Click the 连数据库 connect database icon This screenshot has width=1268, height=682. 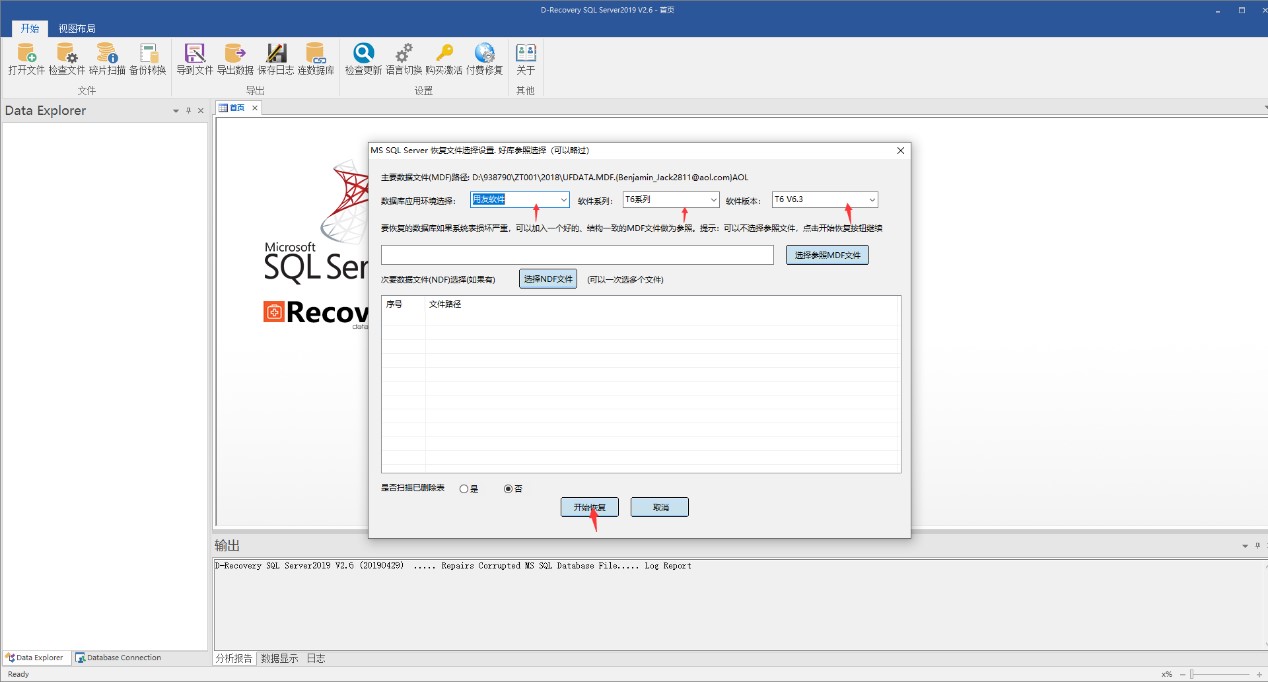(316, 59)
